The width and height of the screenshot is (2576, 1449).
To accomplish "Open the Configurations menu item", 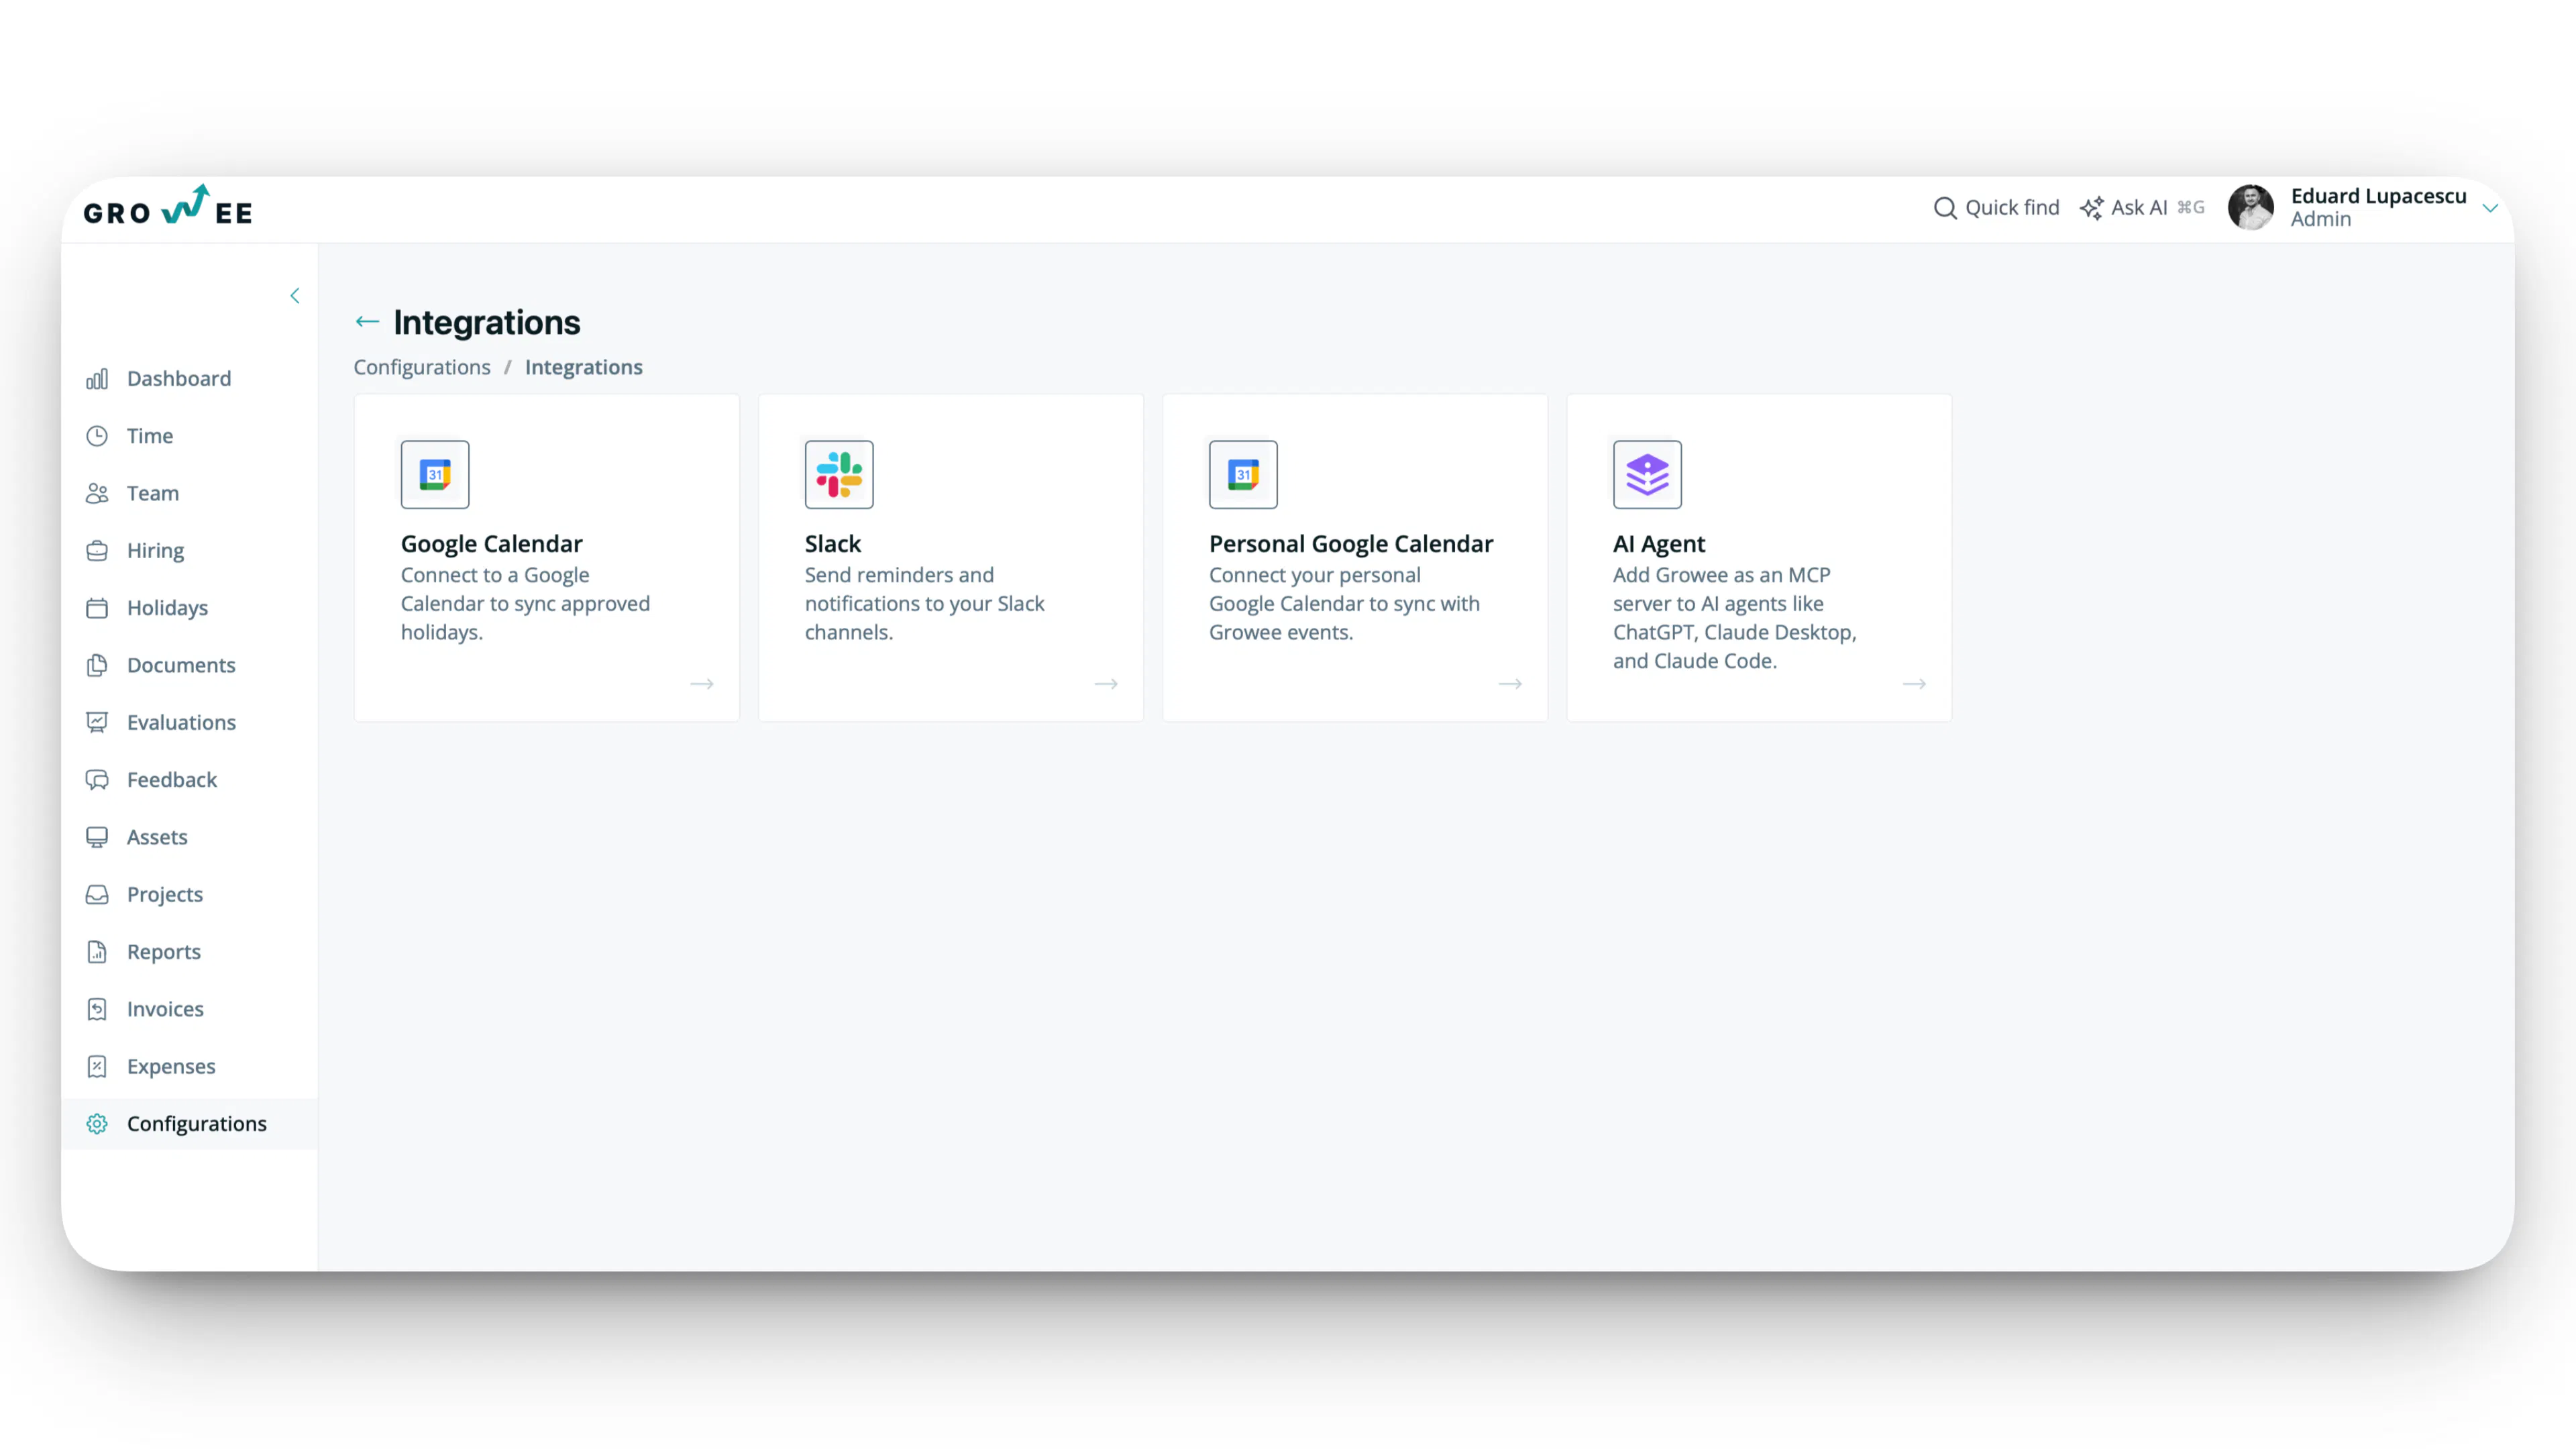I will pos(197,1123).
